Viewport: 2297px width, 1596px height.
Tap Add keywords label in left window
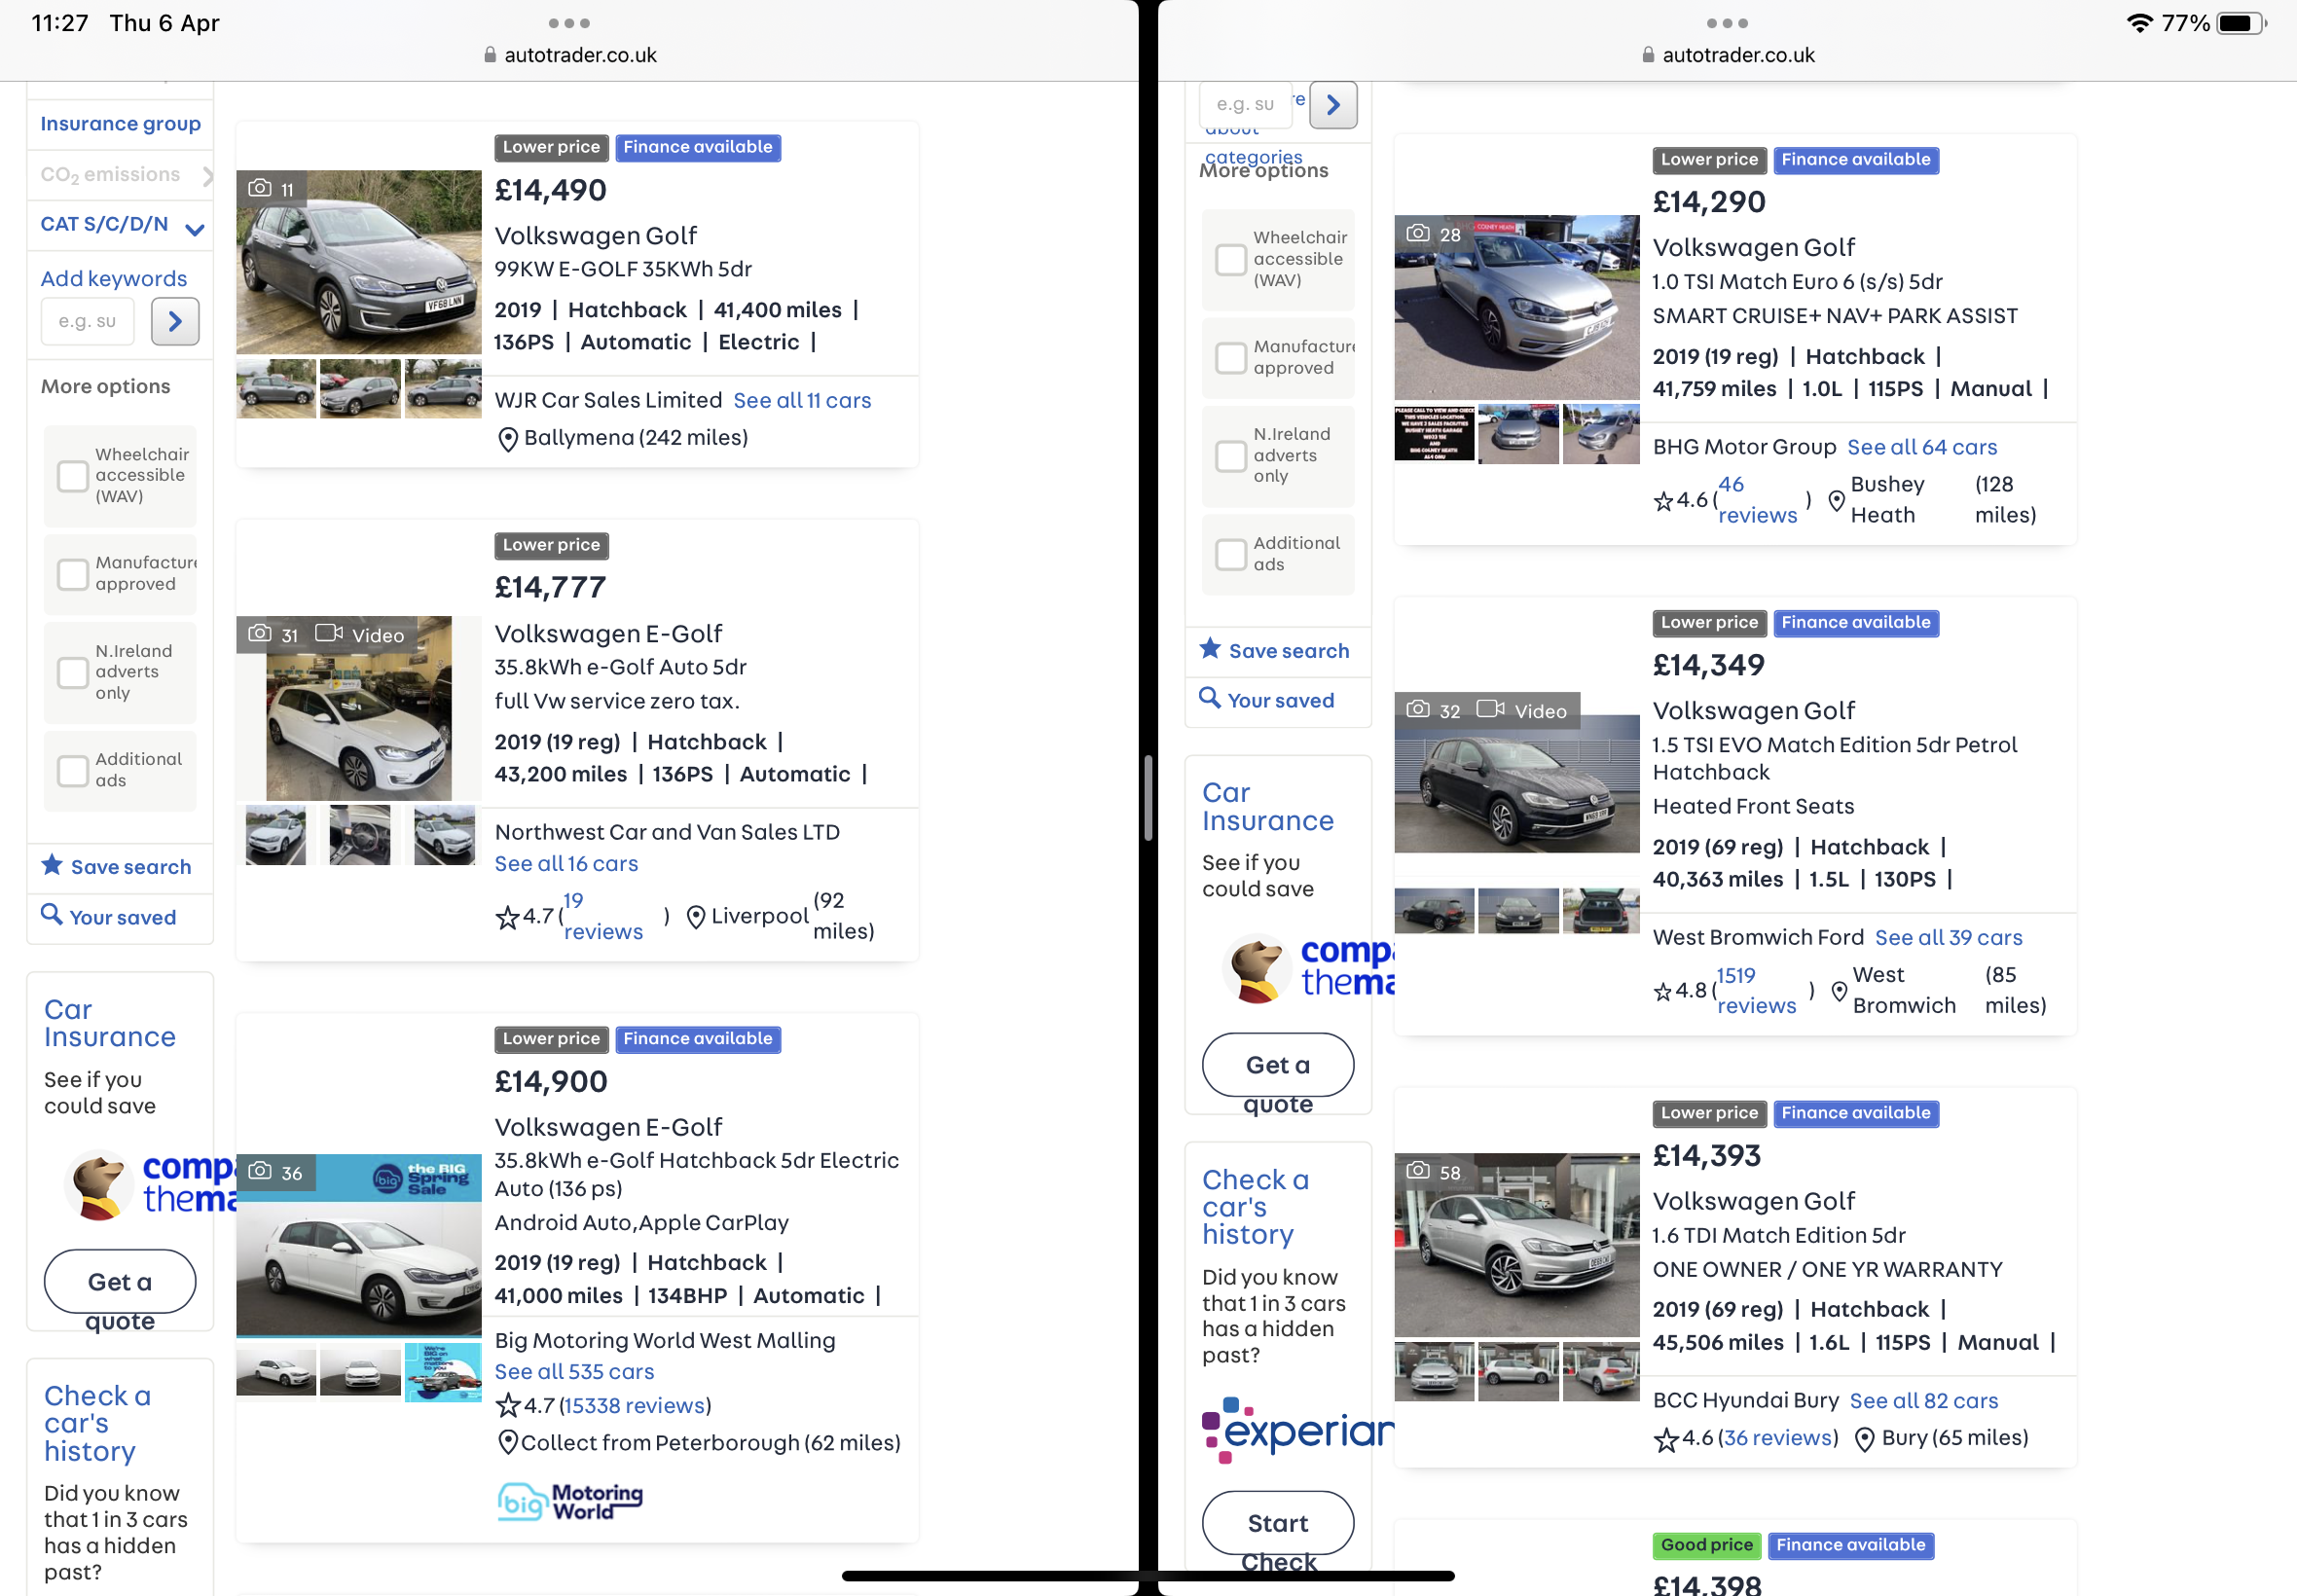114,279
